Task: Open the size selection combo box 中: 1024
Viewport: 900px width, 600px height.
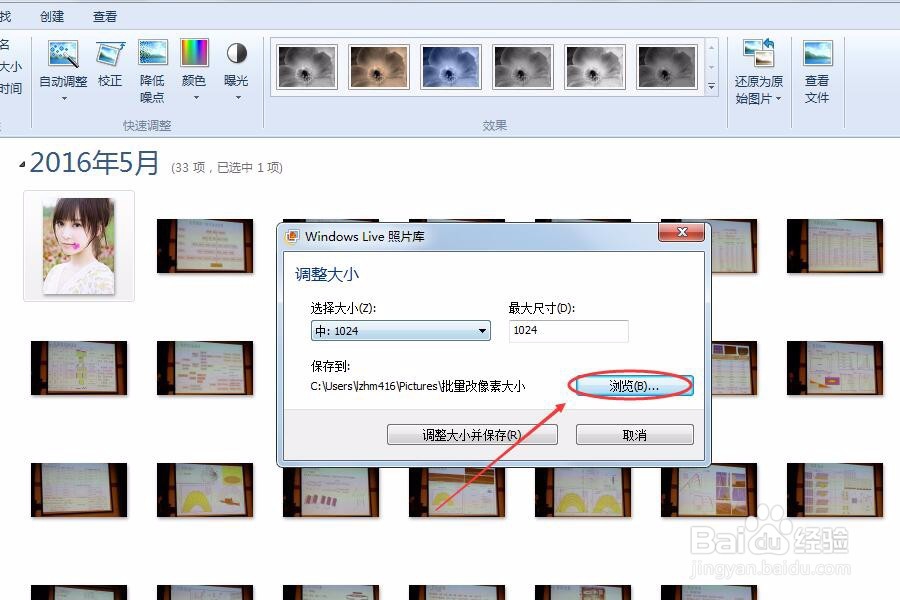Action: [401, 331]
